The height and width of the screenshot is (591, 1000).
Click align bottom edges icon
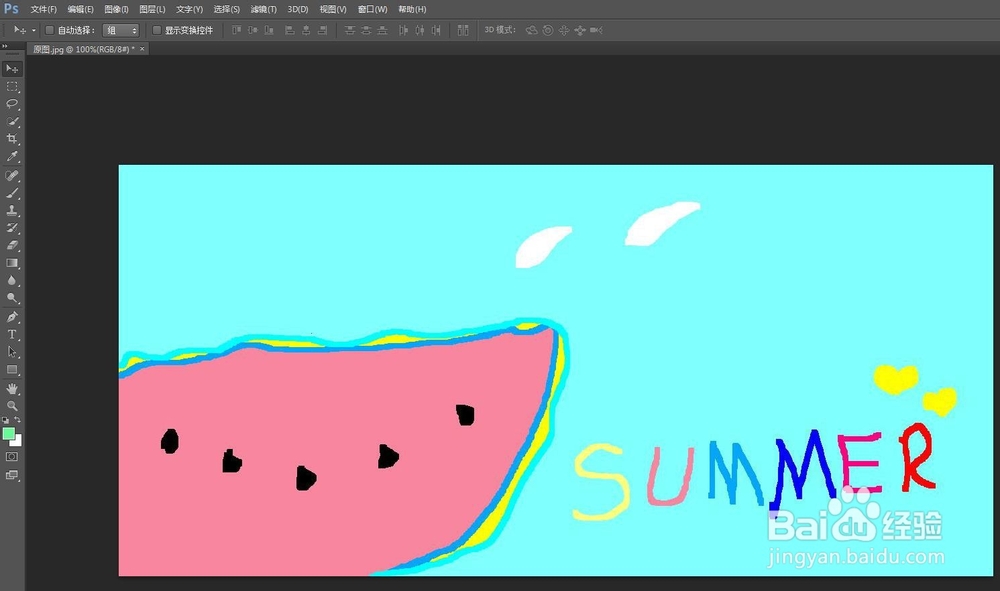coord(269,30)
